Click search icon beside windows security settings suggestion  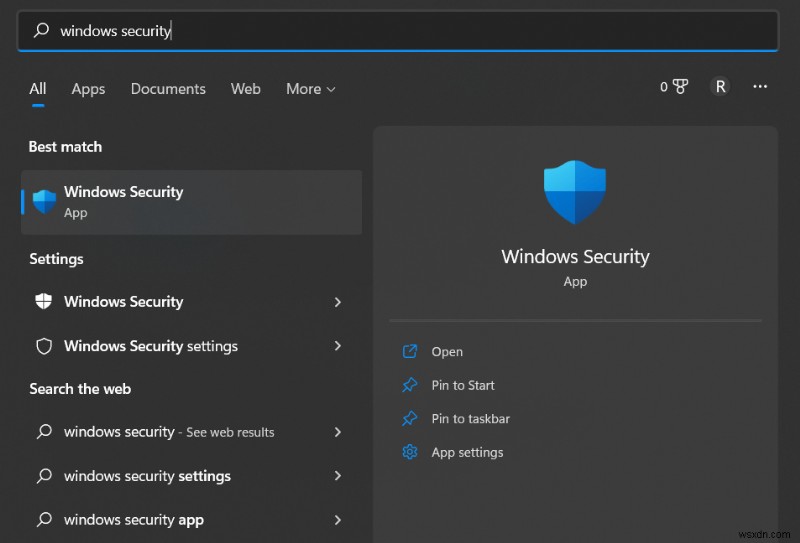44,476
